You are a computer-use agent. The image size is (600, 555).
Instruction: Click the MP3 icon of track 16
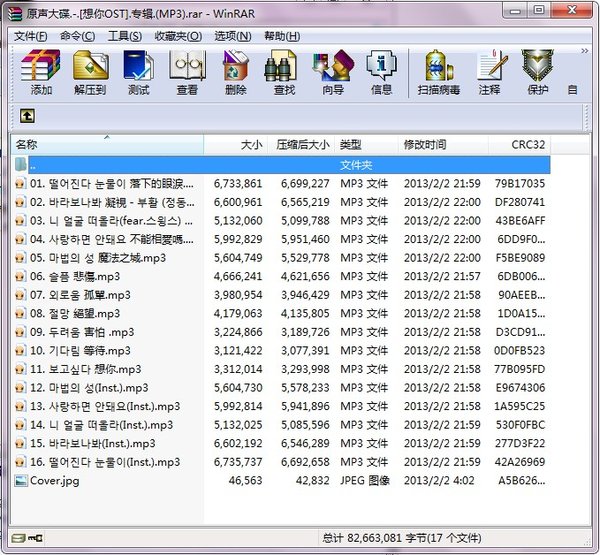coord(21,462)
